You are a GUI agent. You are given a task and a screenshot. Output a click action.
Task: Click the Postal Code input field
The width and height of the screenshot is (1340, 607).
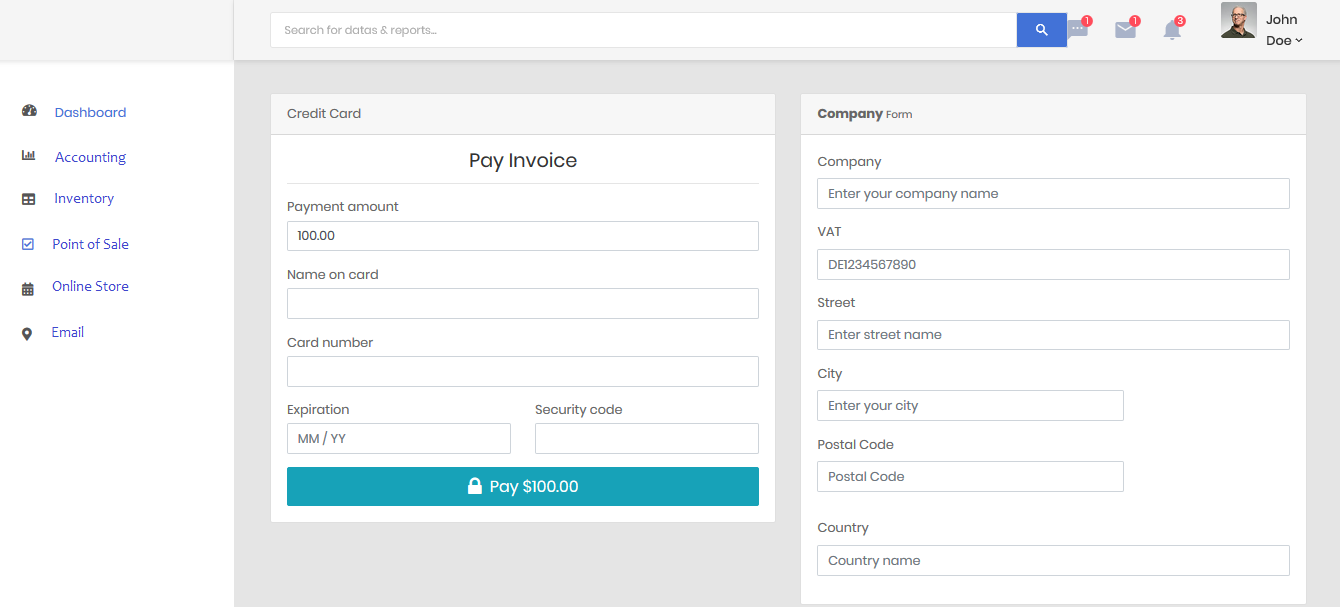(970, 476)
